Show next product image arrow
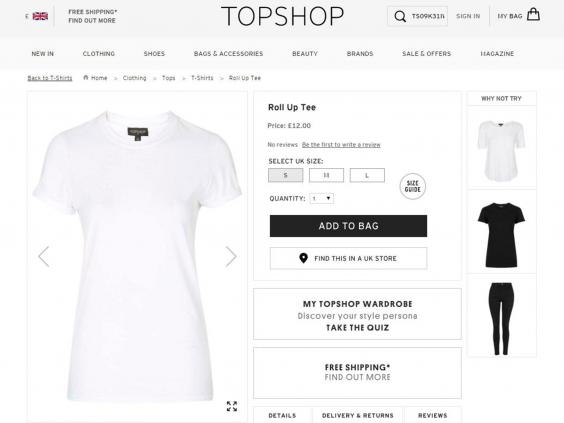 click(231, 256)
